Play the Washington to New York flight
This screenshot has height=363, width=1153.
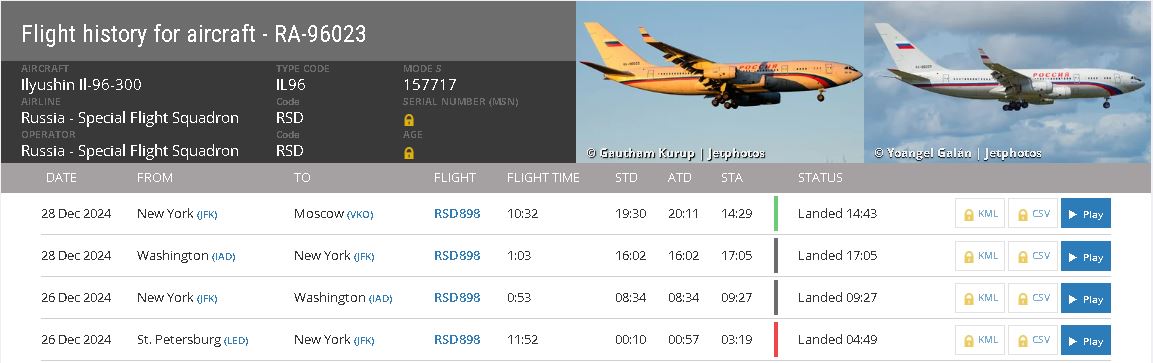(x=1085, y=256)
